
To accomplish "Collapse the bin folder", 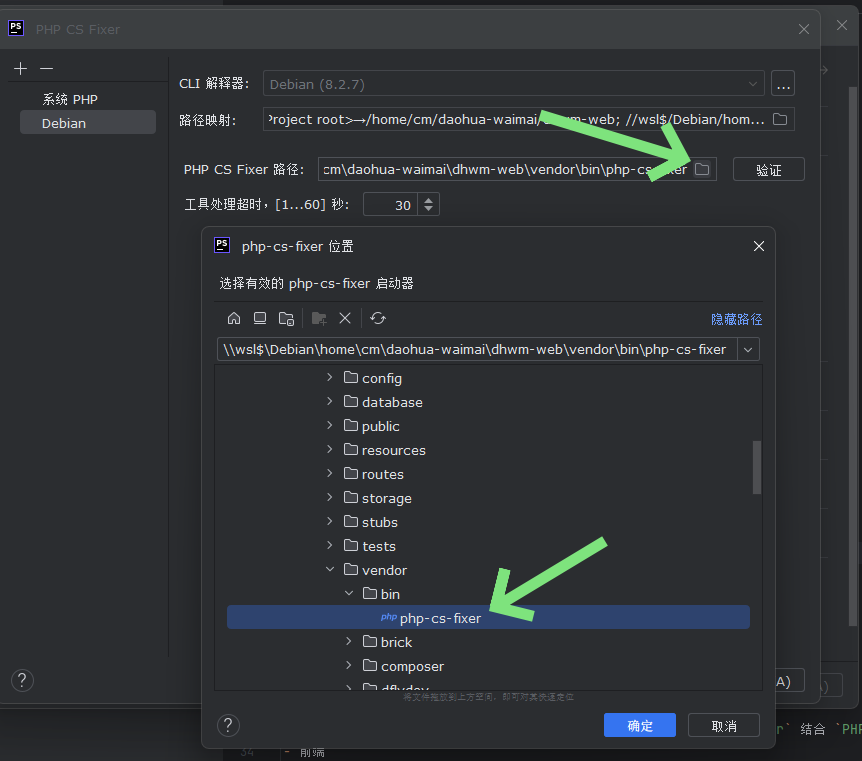I will [x=349, y=593].
